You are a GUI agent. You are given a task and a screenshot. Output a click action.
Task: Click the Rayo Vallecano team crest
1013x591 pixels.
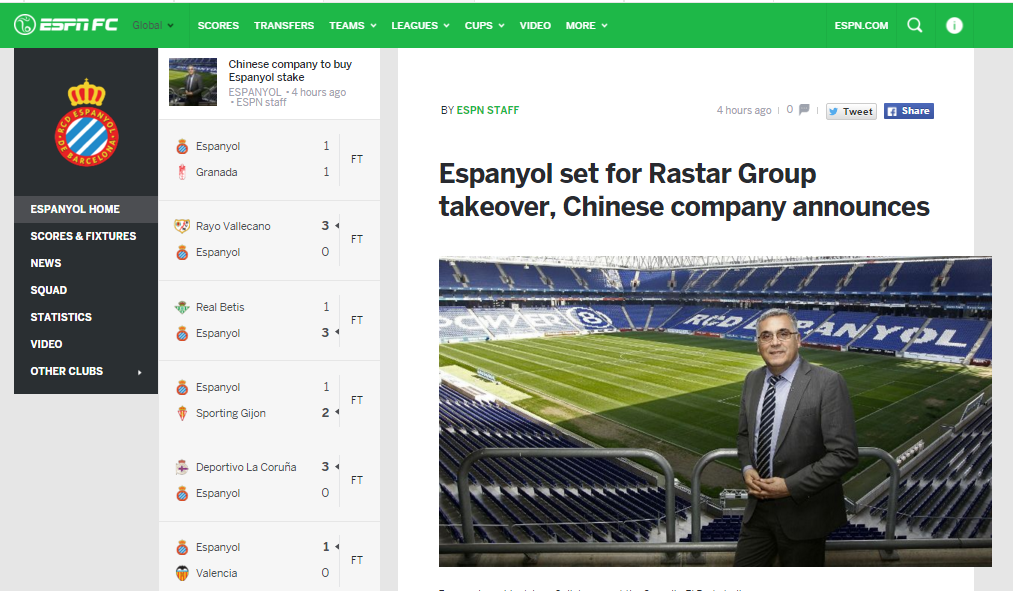[182, 226]
